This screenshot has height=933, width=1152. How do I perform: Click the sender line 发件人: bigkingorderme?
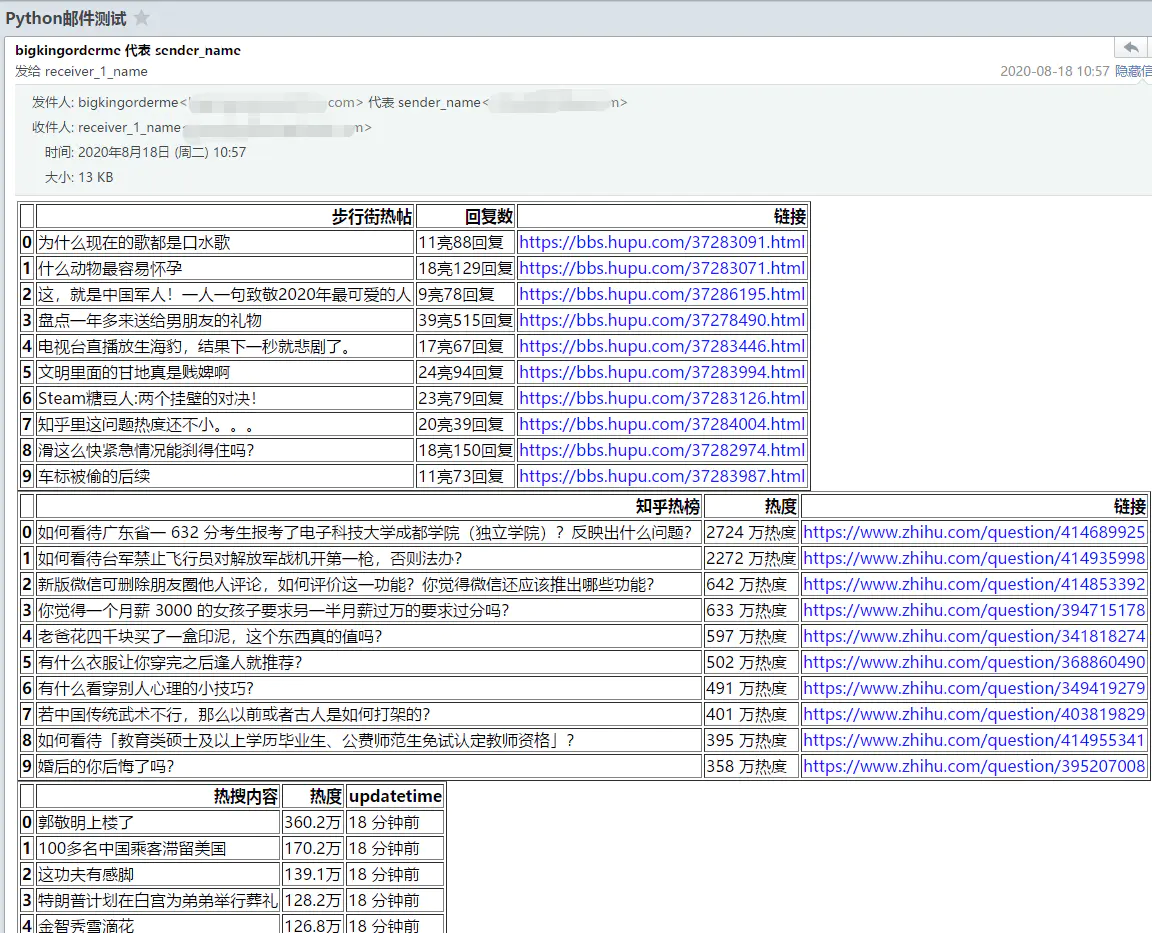click(x=329, y=102)
